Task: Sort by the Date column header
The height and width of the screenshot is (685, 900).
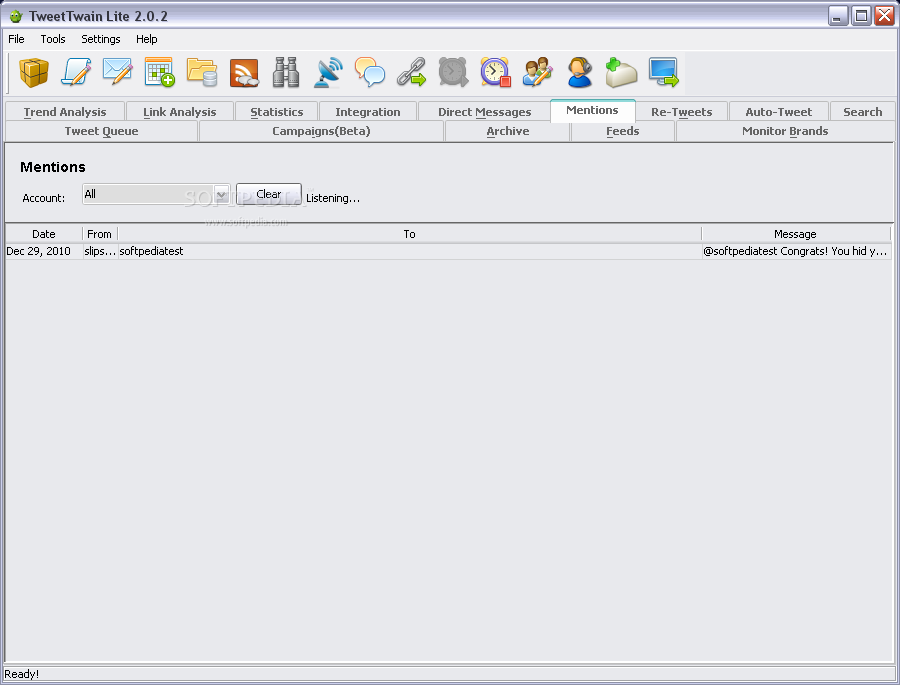Action: [44, 234]
